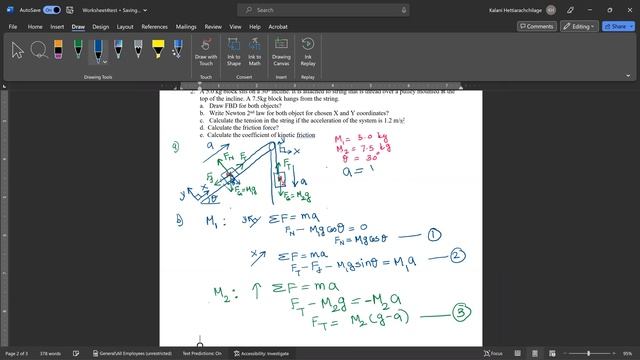Open the Acrobat tab
The image size is (640, 360).
pyautogui.click(x=278, y=27)
